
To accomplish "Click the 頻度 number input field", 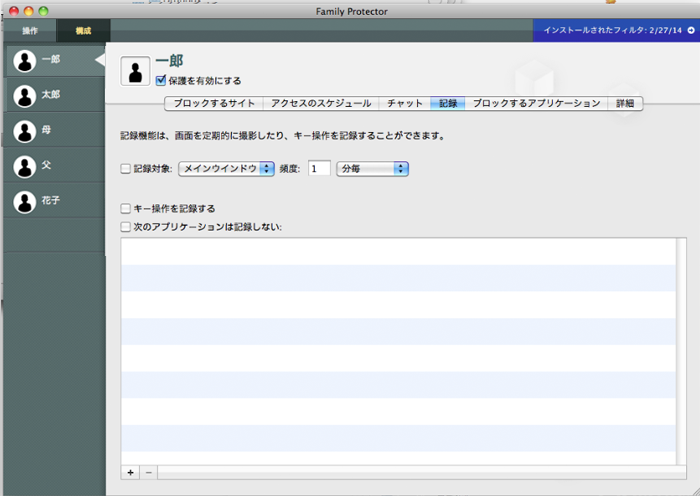I will pyautogui.click(x=319, y=169).
